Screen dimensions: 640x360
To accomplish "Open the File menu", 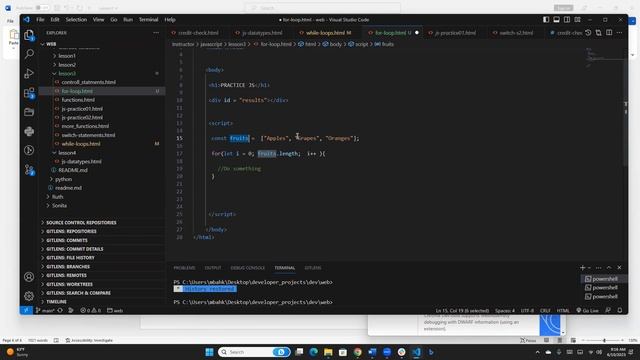I will (40, 20).
